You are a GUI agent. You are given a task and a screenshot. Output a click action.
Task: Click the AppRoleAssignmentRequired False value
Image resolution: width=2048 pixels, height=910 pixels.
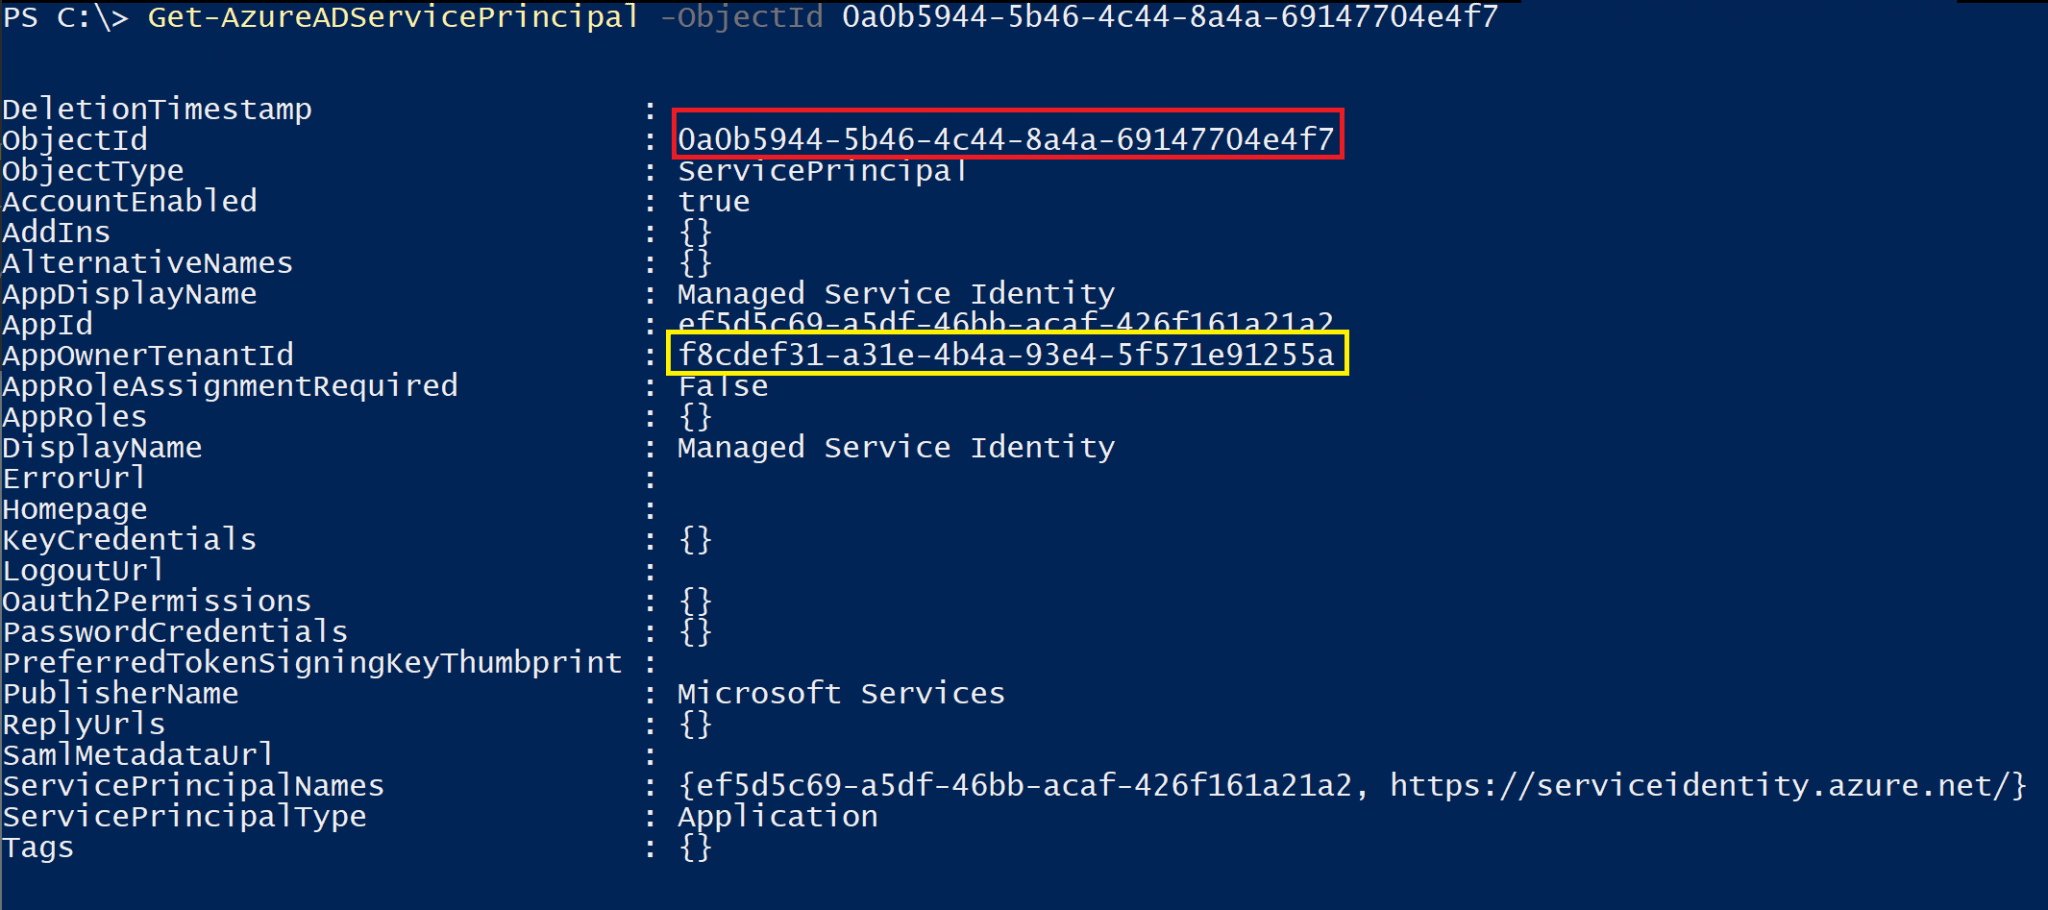[x=723, y=386]
